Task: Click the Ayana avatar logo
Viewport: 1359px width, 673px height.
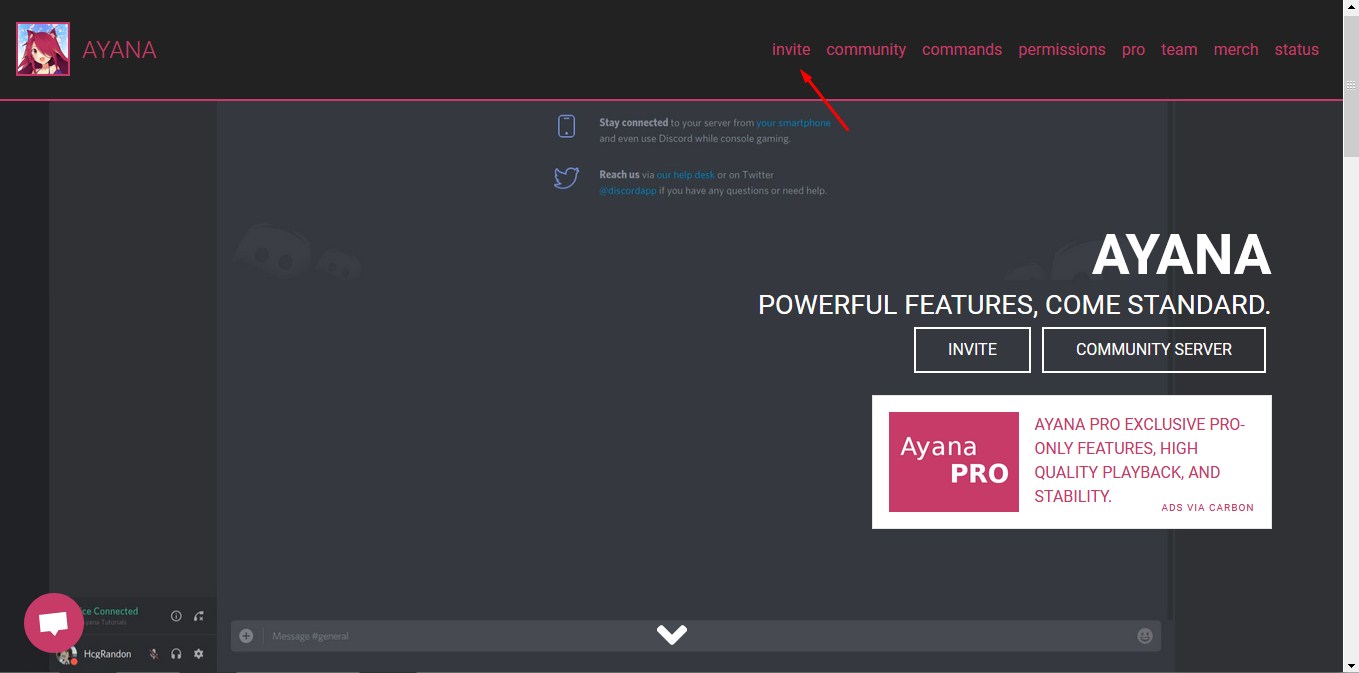Action: tap(43, 49)
